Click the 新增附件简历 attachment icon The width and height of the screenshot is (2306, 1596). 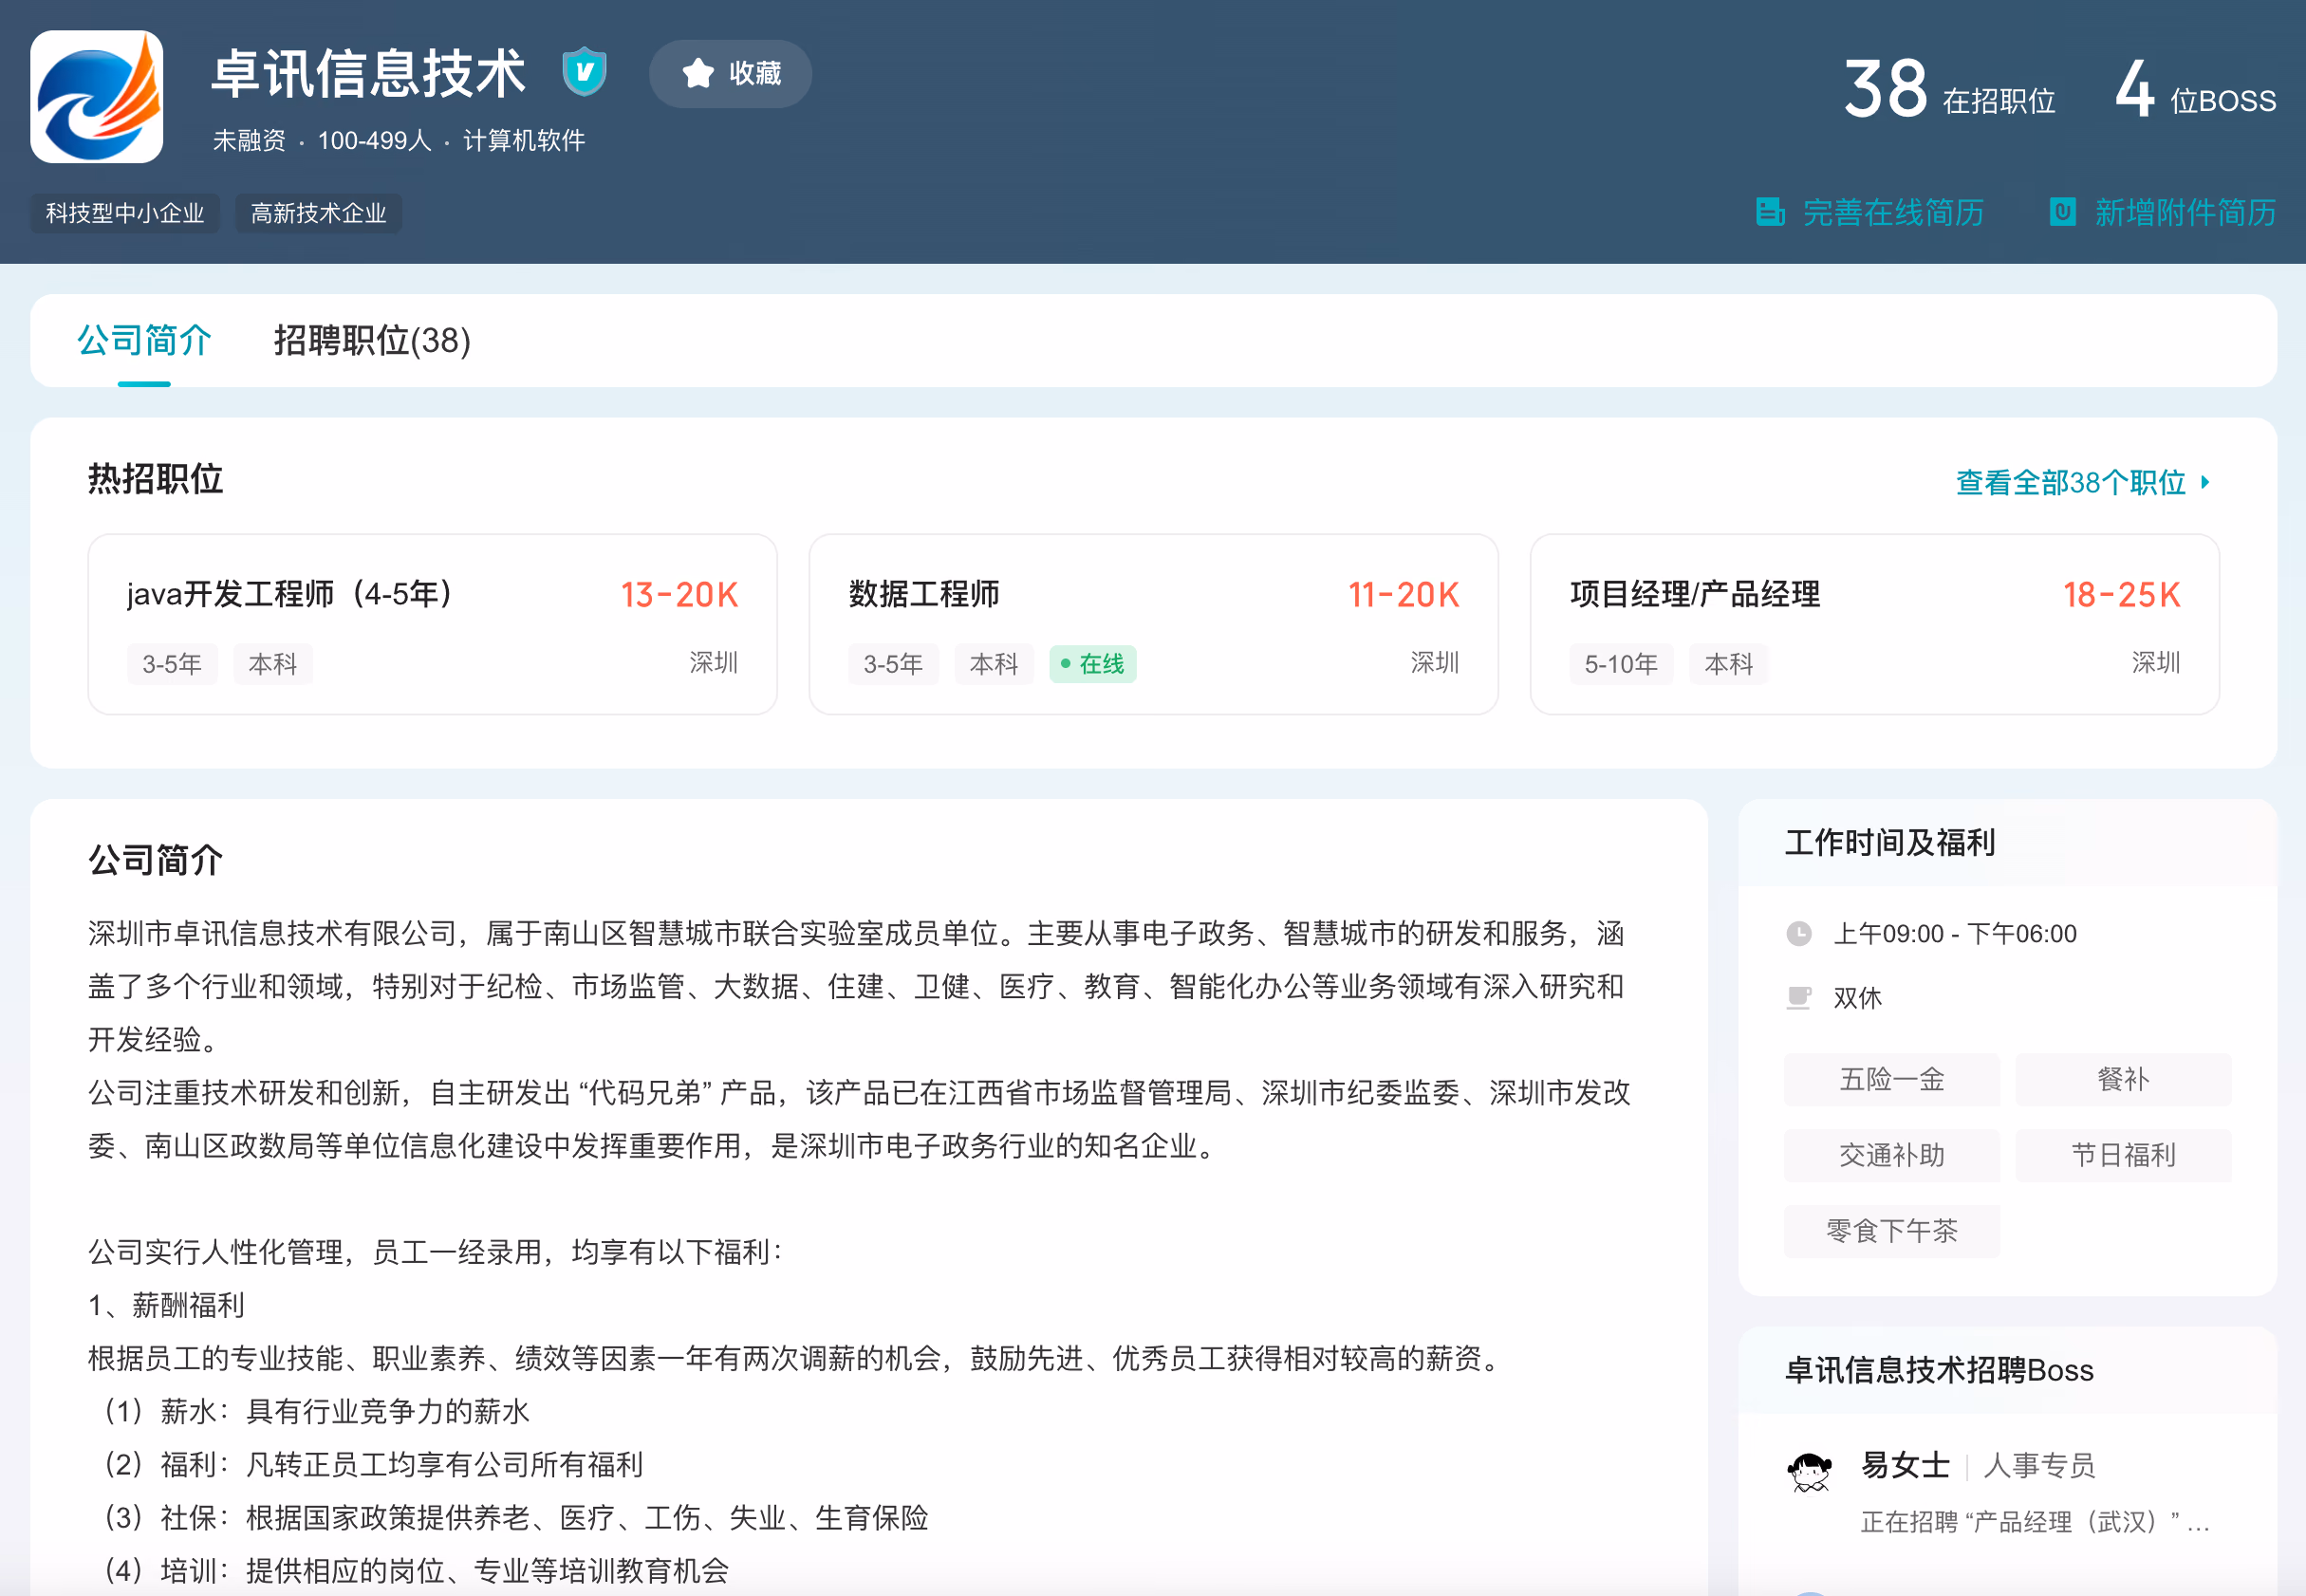click(x=2062, y=212)
